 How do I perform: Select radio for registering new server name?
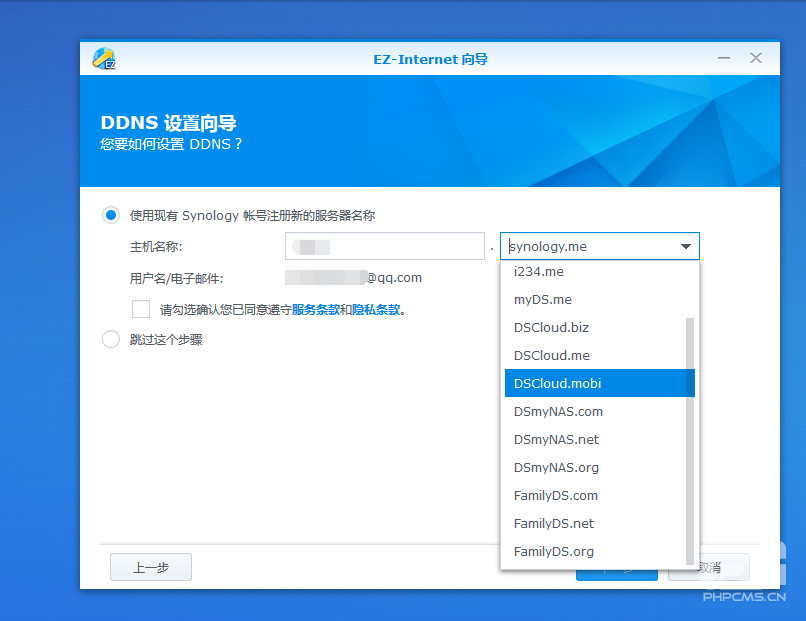pos(111,215)
